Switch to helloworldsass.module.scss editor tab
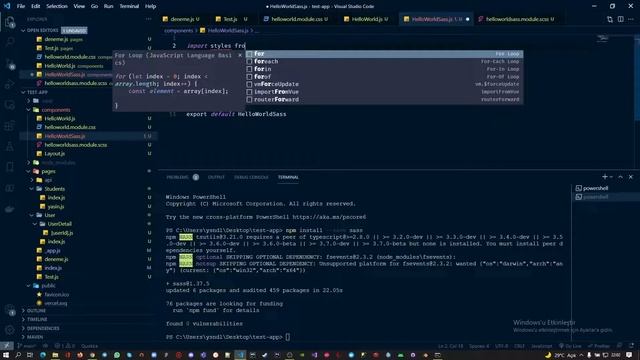 click(x=516, y=19)
